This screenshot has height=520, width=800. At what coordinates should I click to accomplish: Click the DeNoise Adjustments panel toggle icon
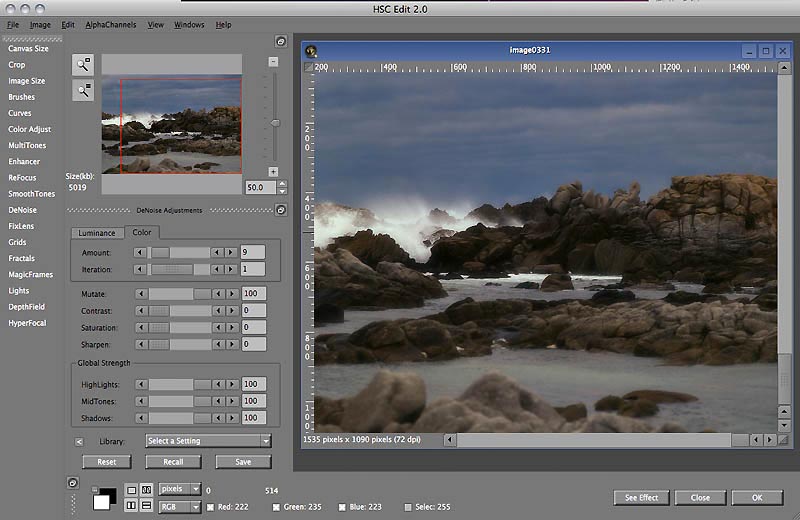click(x=281, y=210)
